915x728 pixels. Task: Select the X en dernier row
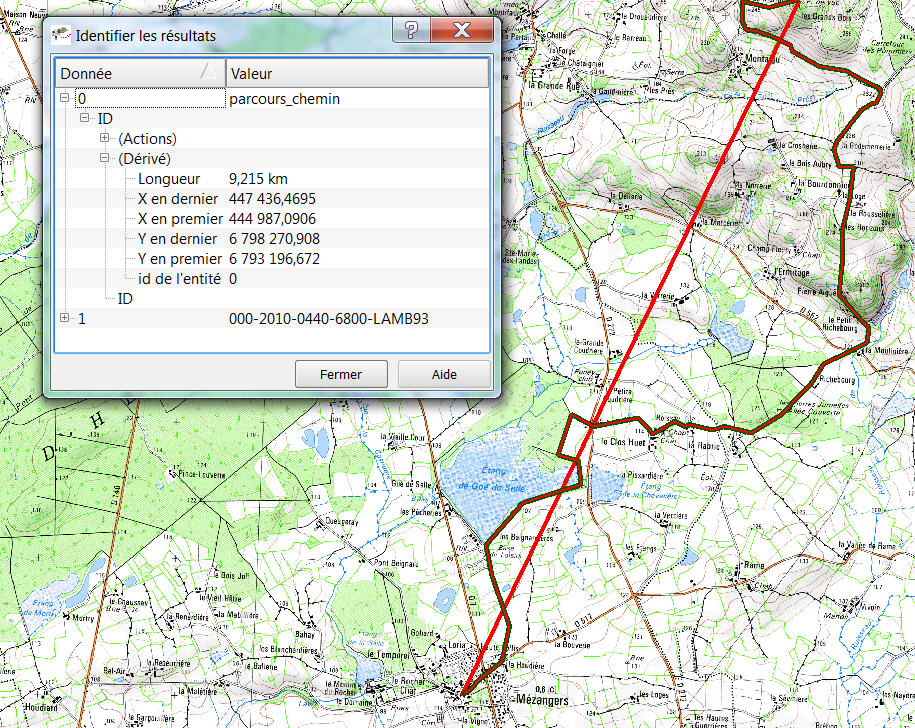coord(176,199)
